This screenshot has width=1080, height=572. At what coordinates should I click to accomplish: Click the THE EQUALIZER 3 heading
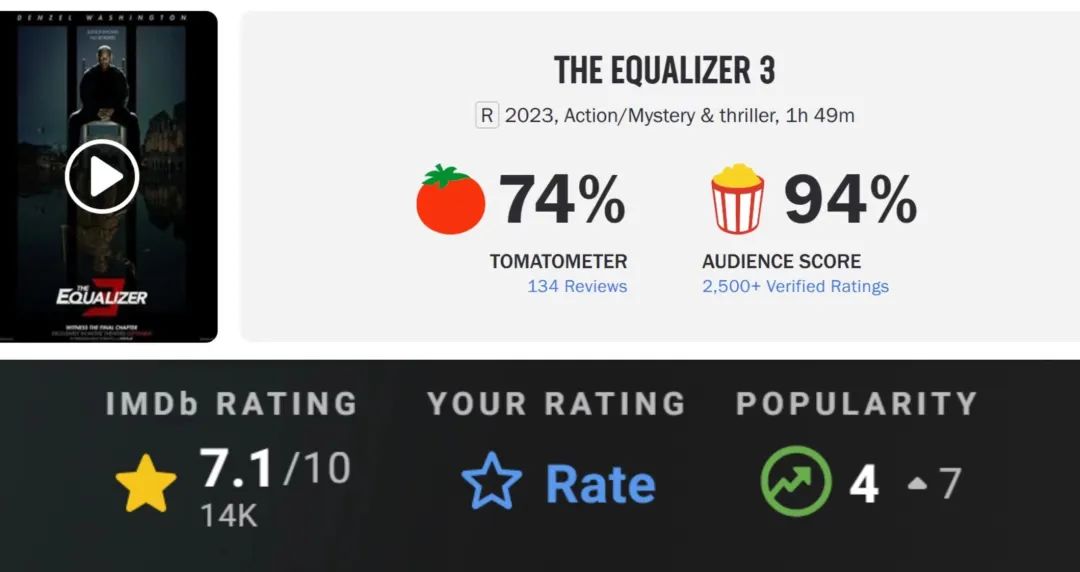coord(664,71)
